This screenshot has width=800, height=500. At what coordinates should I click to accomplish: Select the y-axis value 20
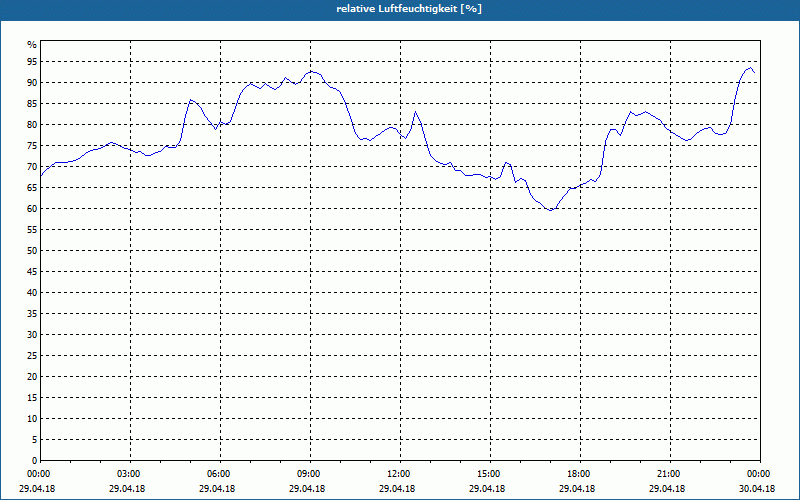pos(32,377)
